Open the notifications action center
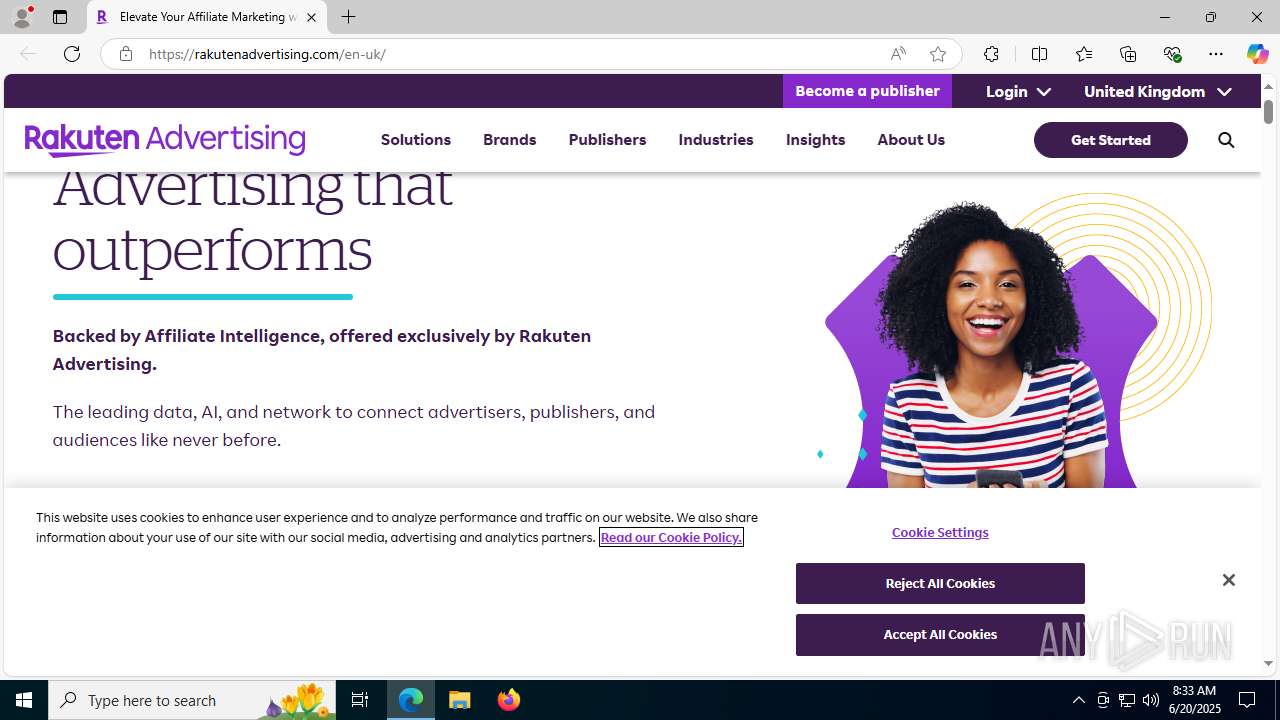Image resolution: width=1280 pixels, height=720 pixels. pos(1247,700)
